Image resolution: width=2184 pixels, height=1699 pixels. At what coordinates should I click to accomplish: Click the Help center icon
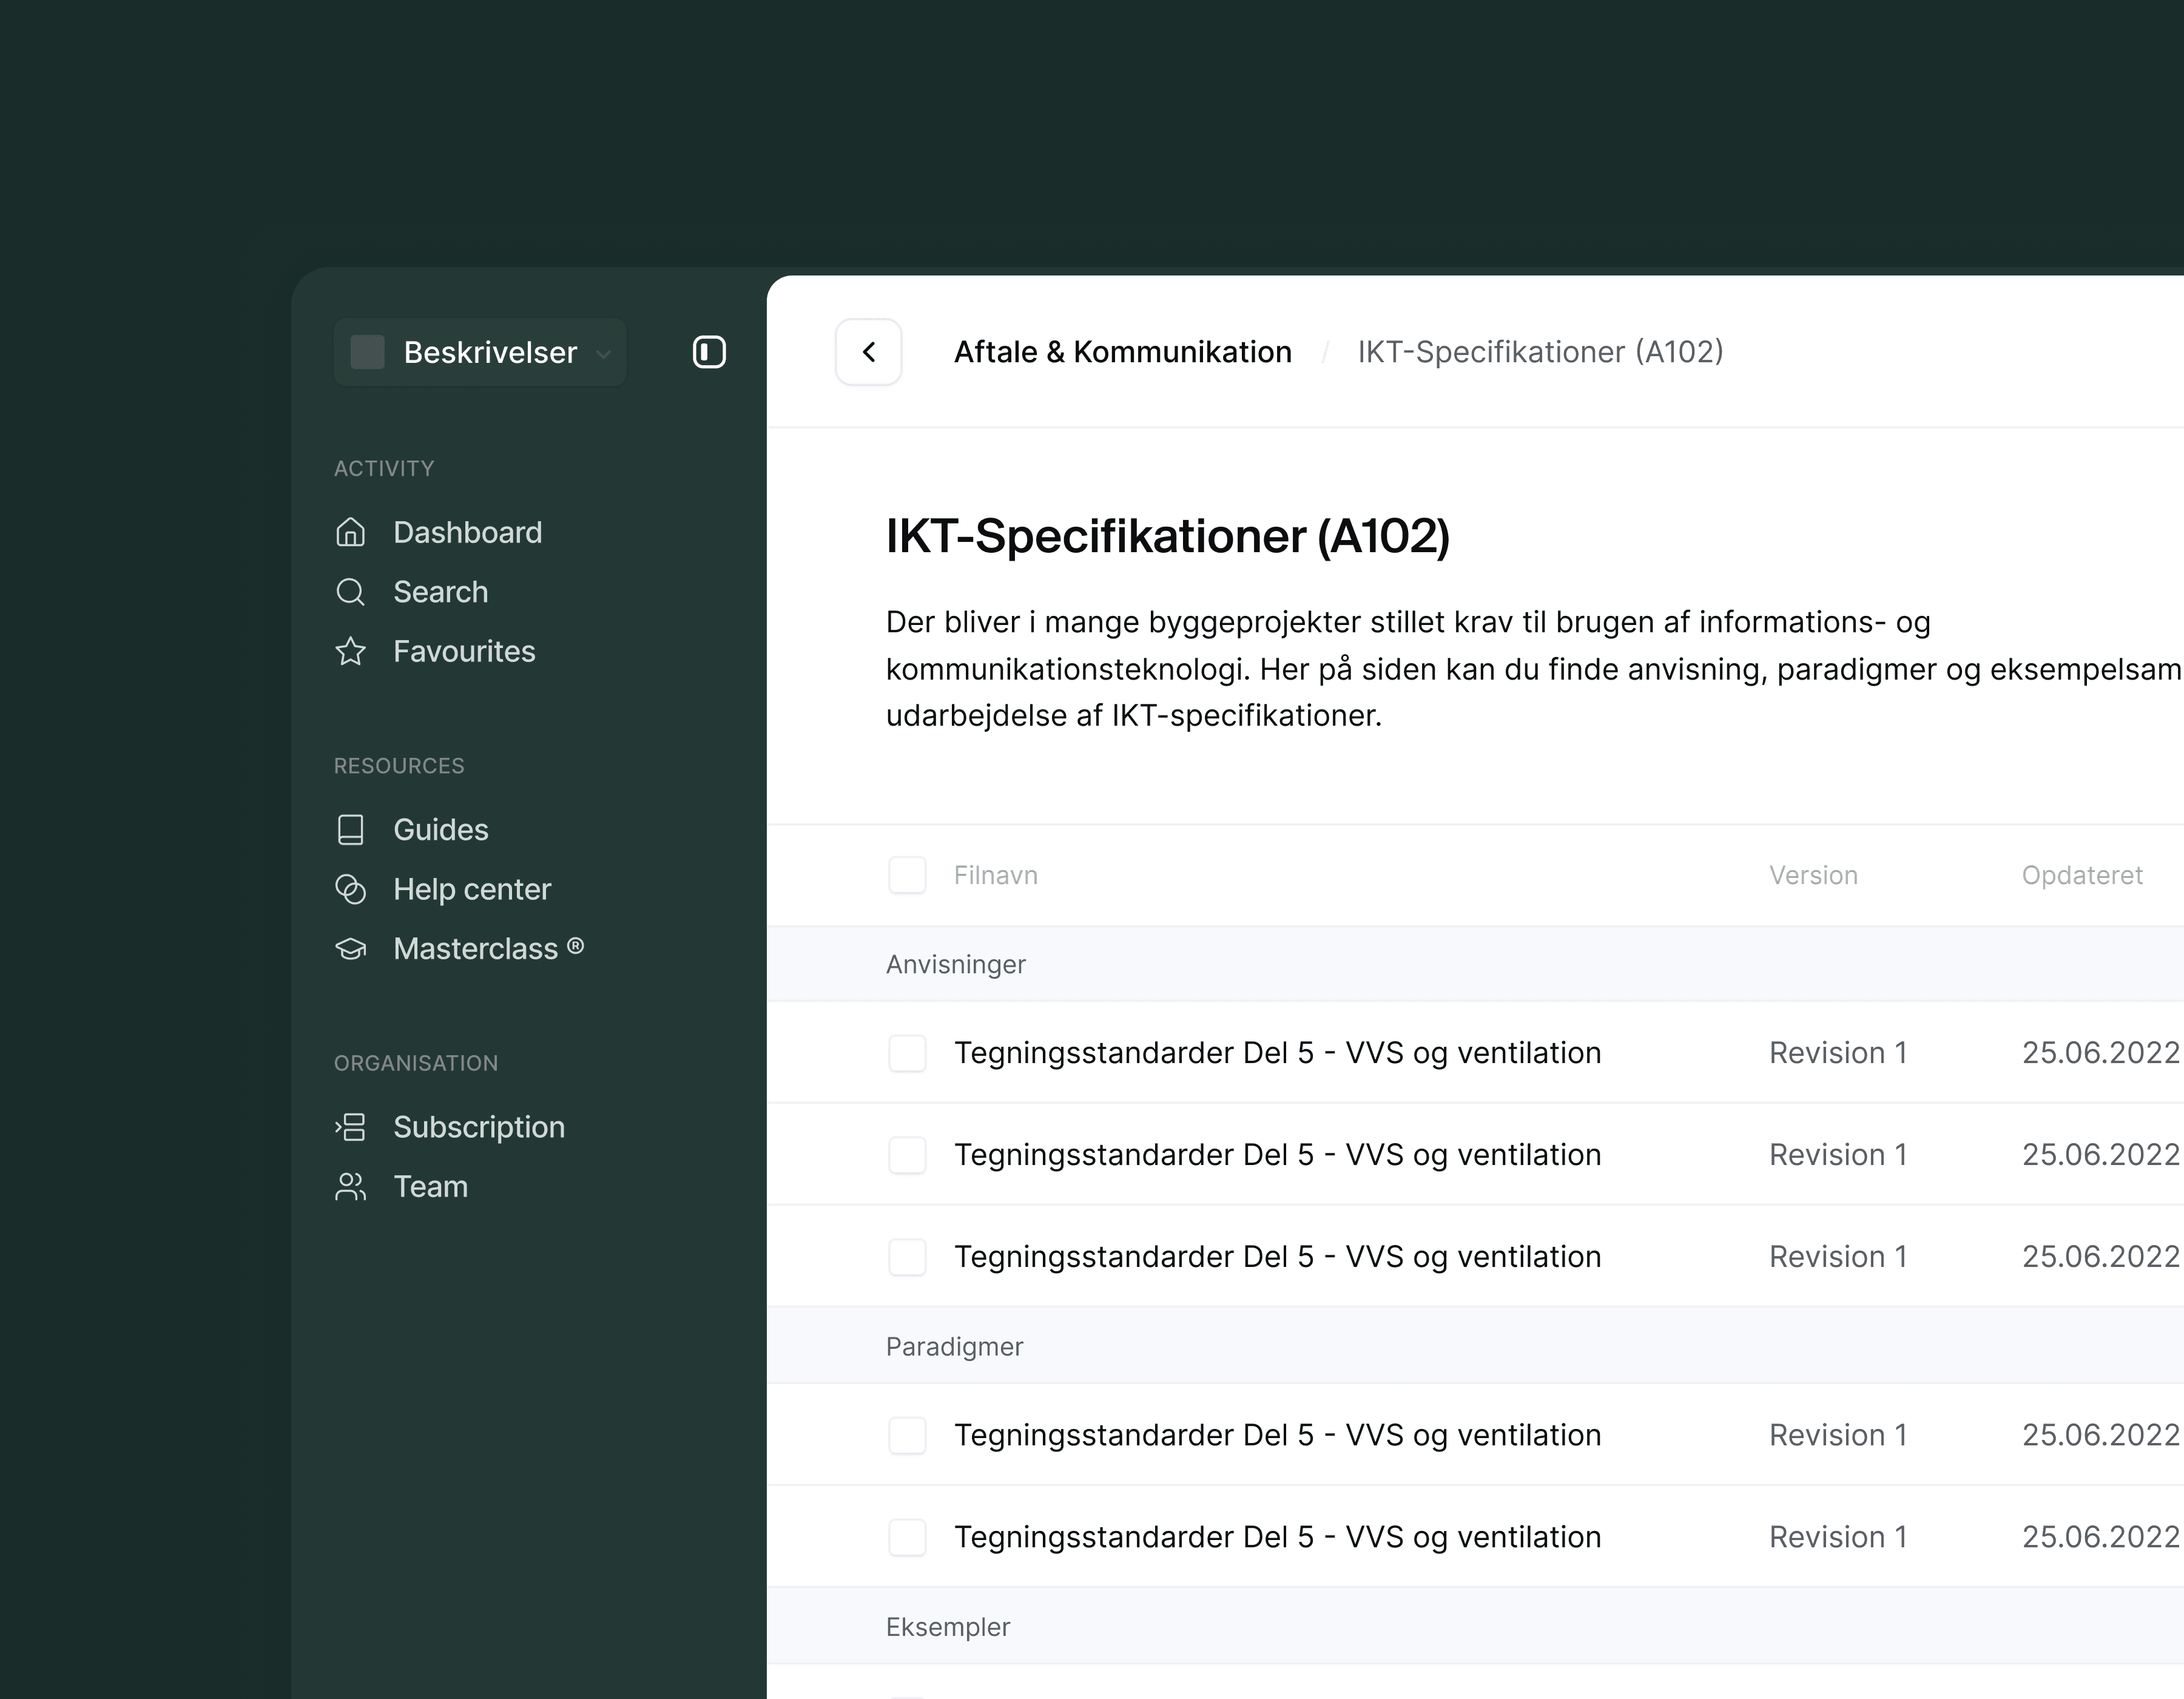click(x=350, y=889)
